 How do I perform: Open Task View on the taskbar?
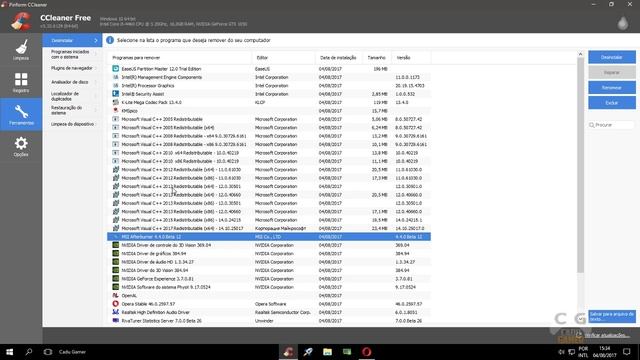[48, 352]
